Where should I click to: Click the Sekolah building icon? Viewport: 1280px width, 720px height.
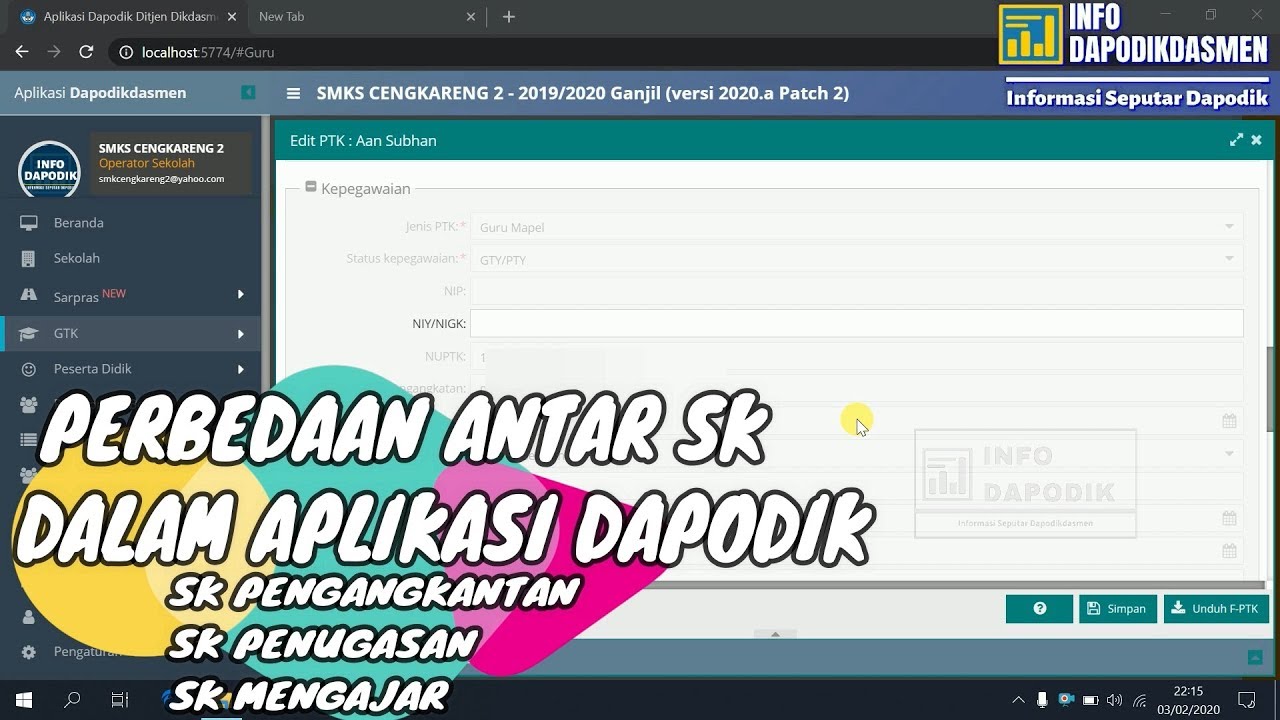coord(29,258)
